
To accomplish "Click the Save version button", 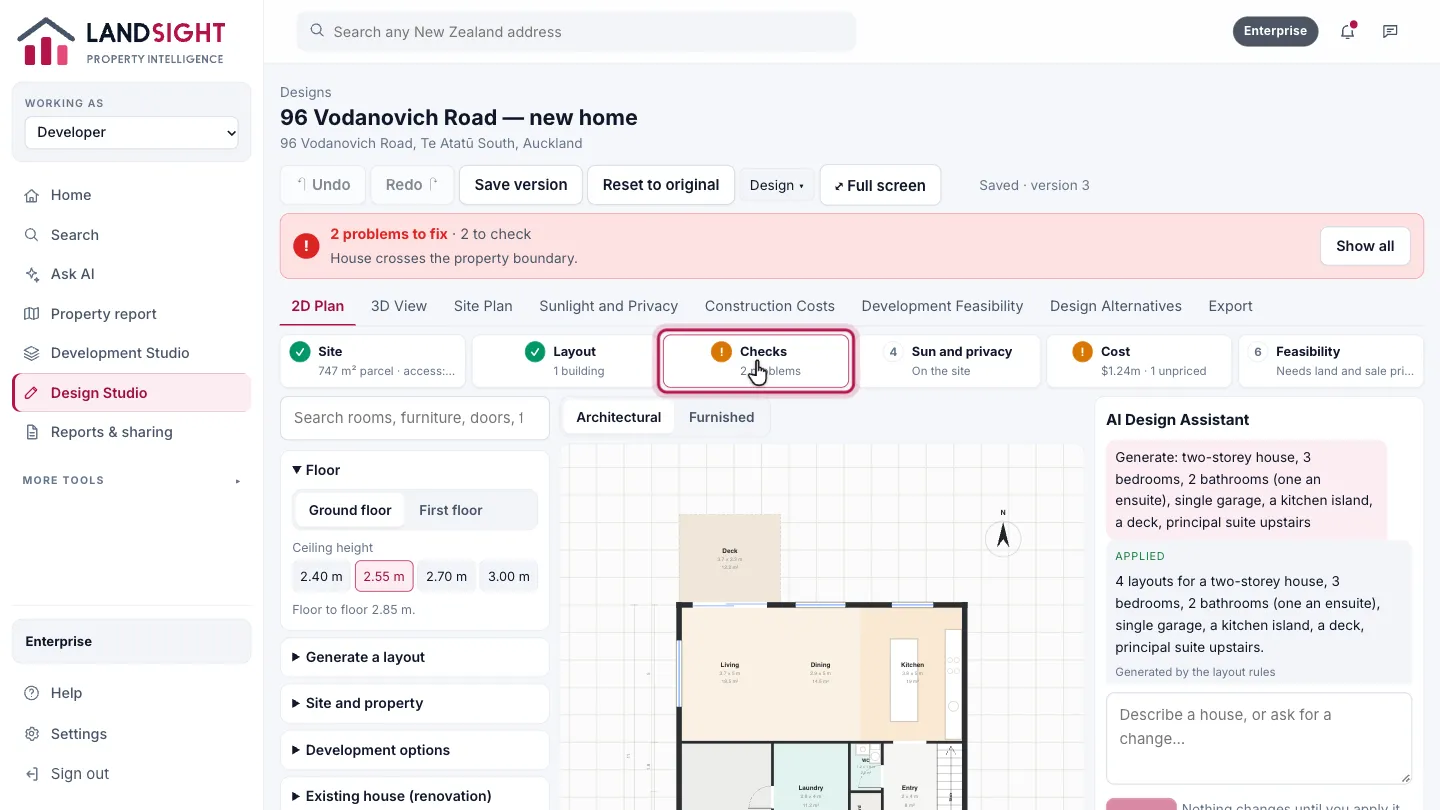I will [x=521, y=185].
